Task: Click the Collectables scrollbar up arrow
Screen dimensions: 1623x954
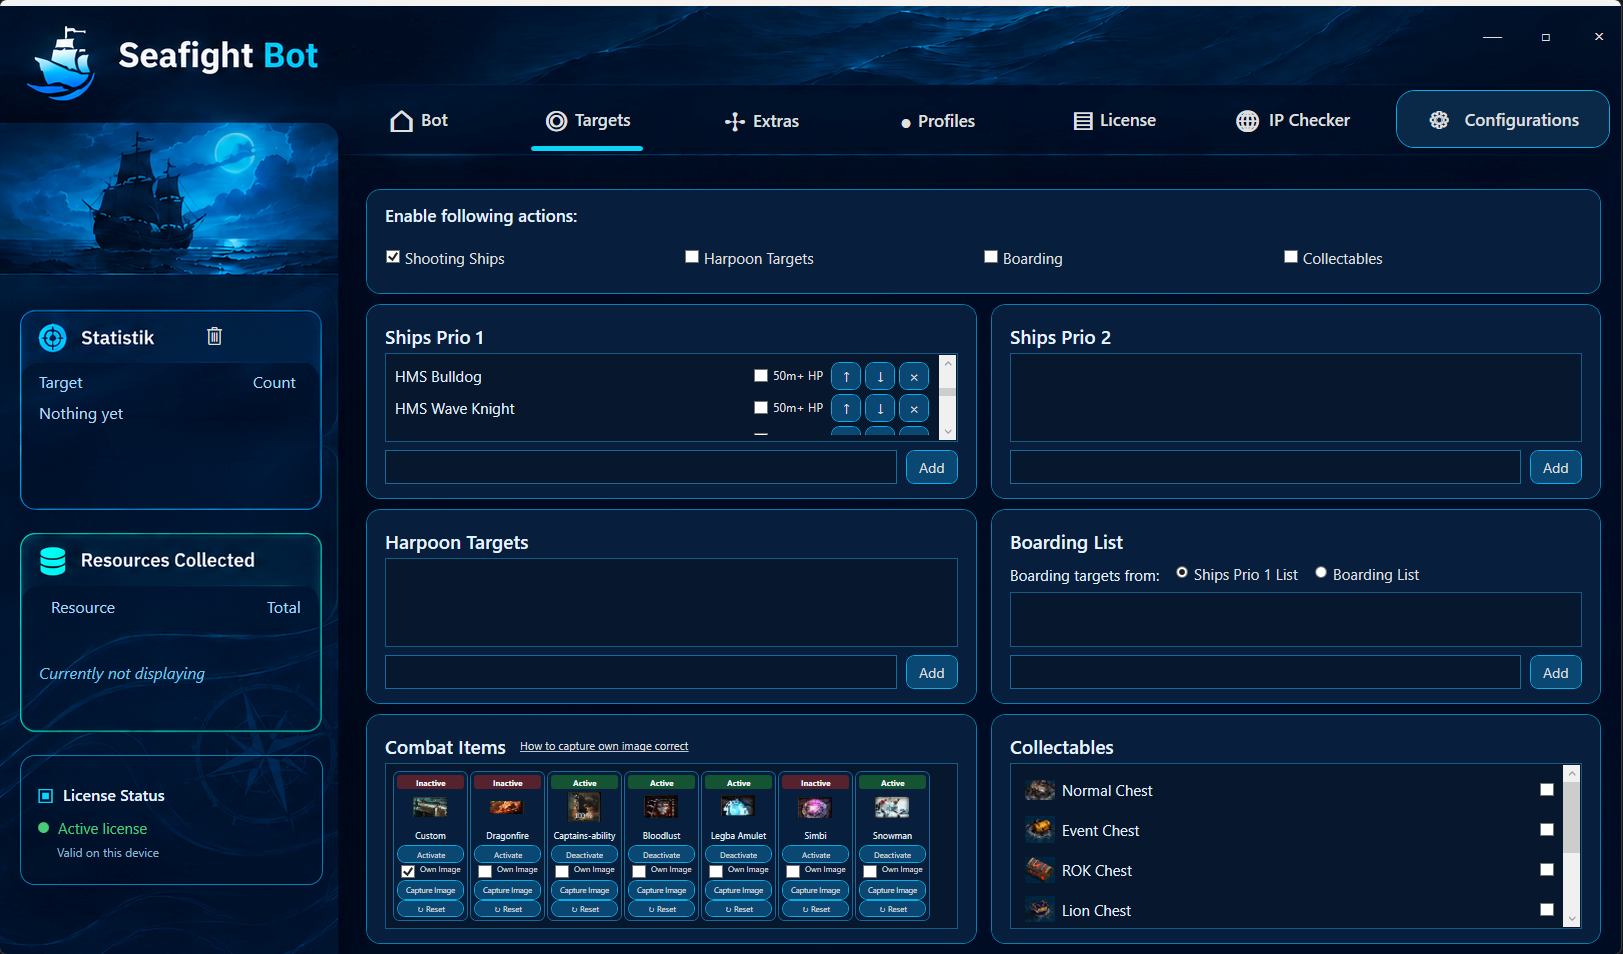Action: pyautogui.click(x=1572, y=773)
